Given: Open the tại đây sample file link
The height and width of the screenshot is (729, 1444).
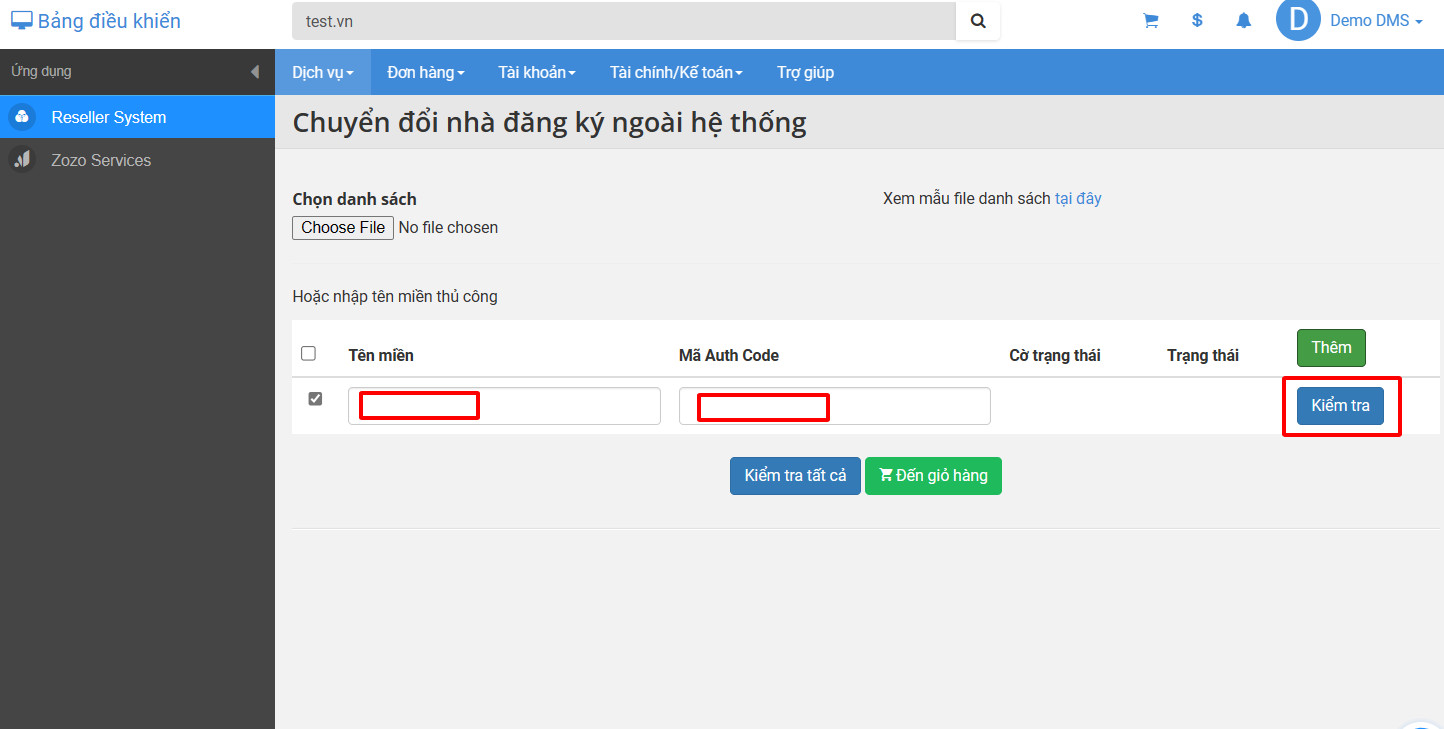Looking at the screenshot, I should 1078,198.
